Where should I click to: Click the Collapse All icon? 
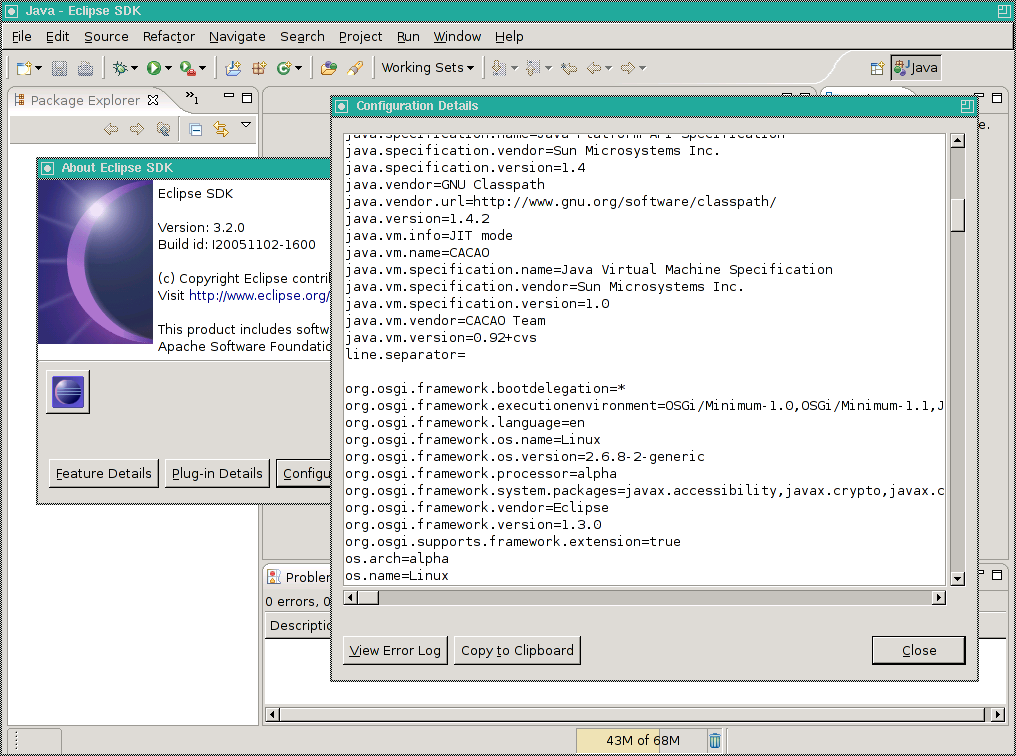click(196, 130)
